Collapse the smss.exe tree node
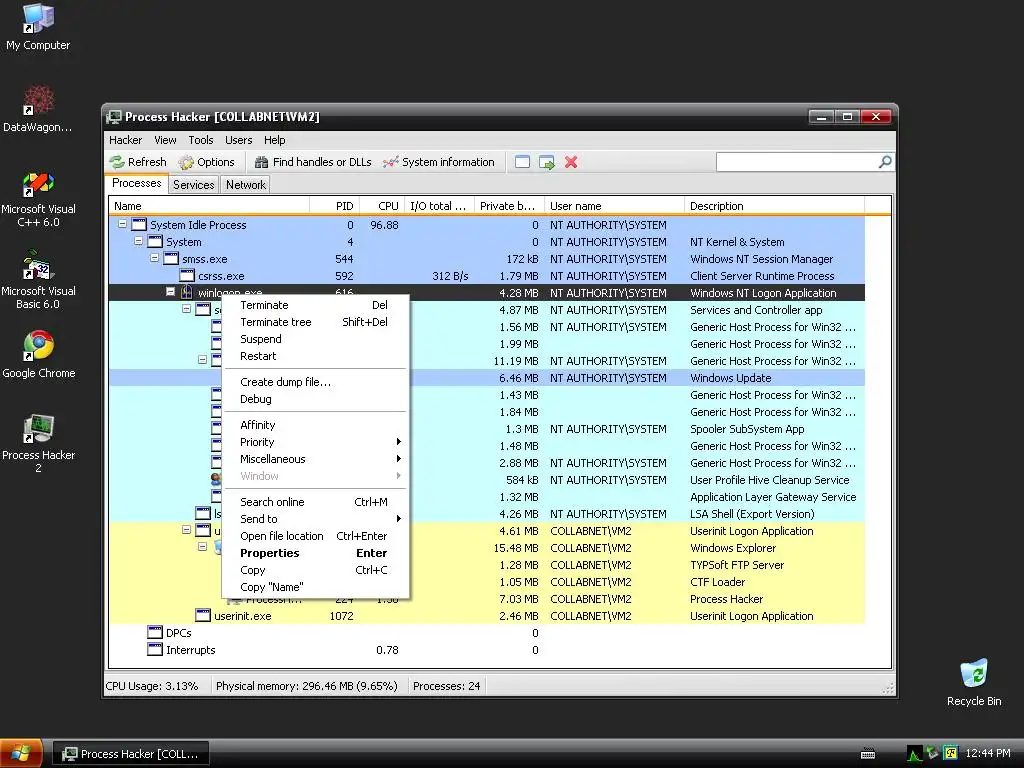 [x=154, y=258]
